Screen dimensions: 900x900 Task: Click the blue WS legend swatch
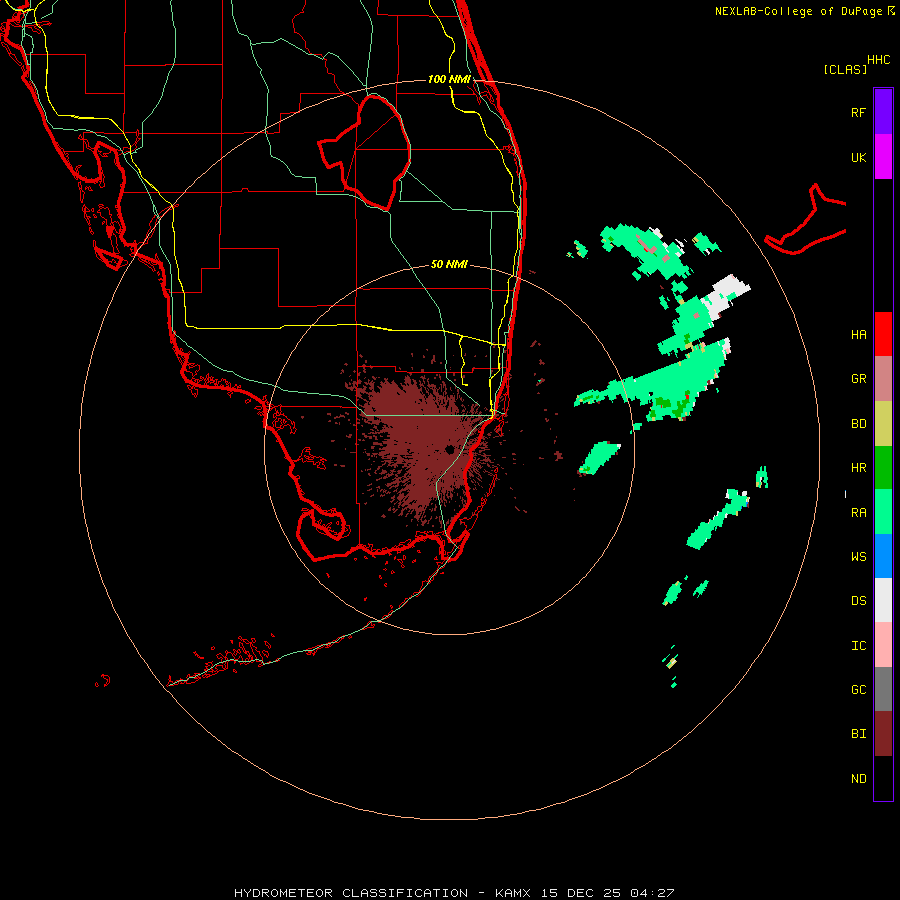pyautogui.click(x=883, y=556)
